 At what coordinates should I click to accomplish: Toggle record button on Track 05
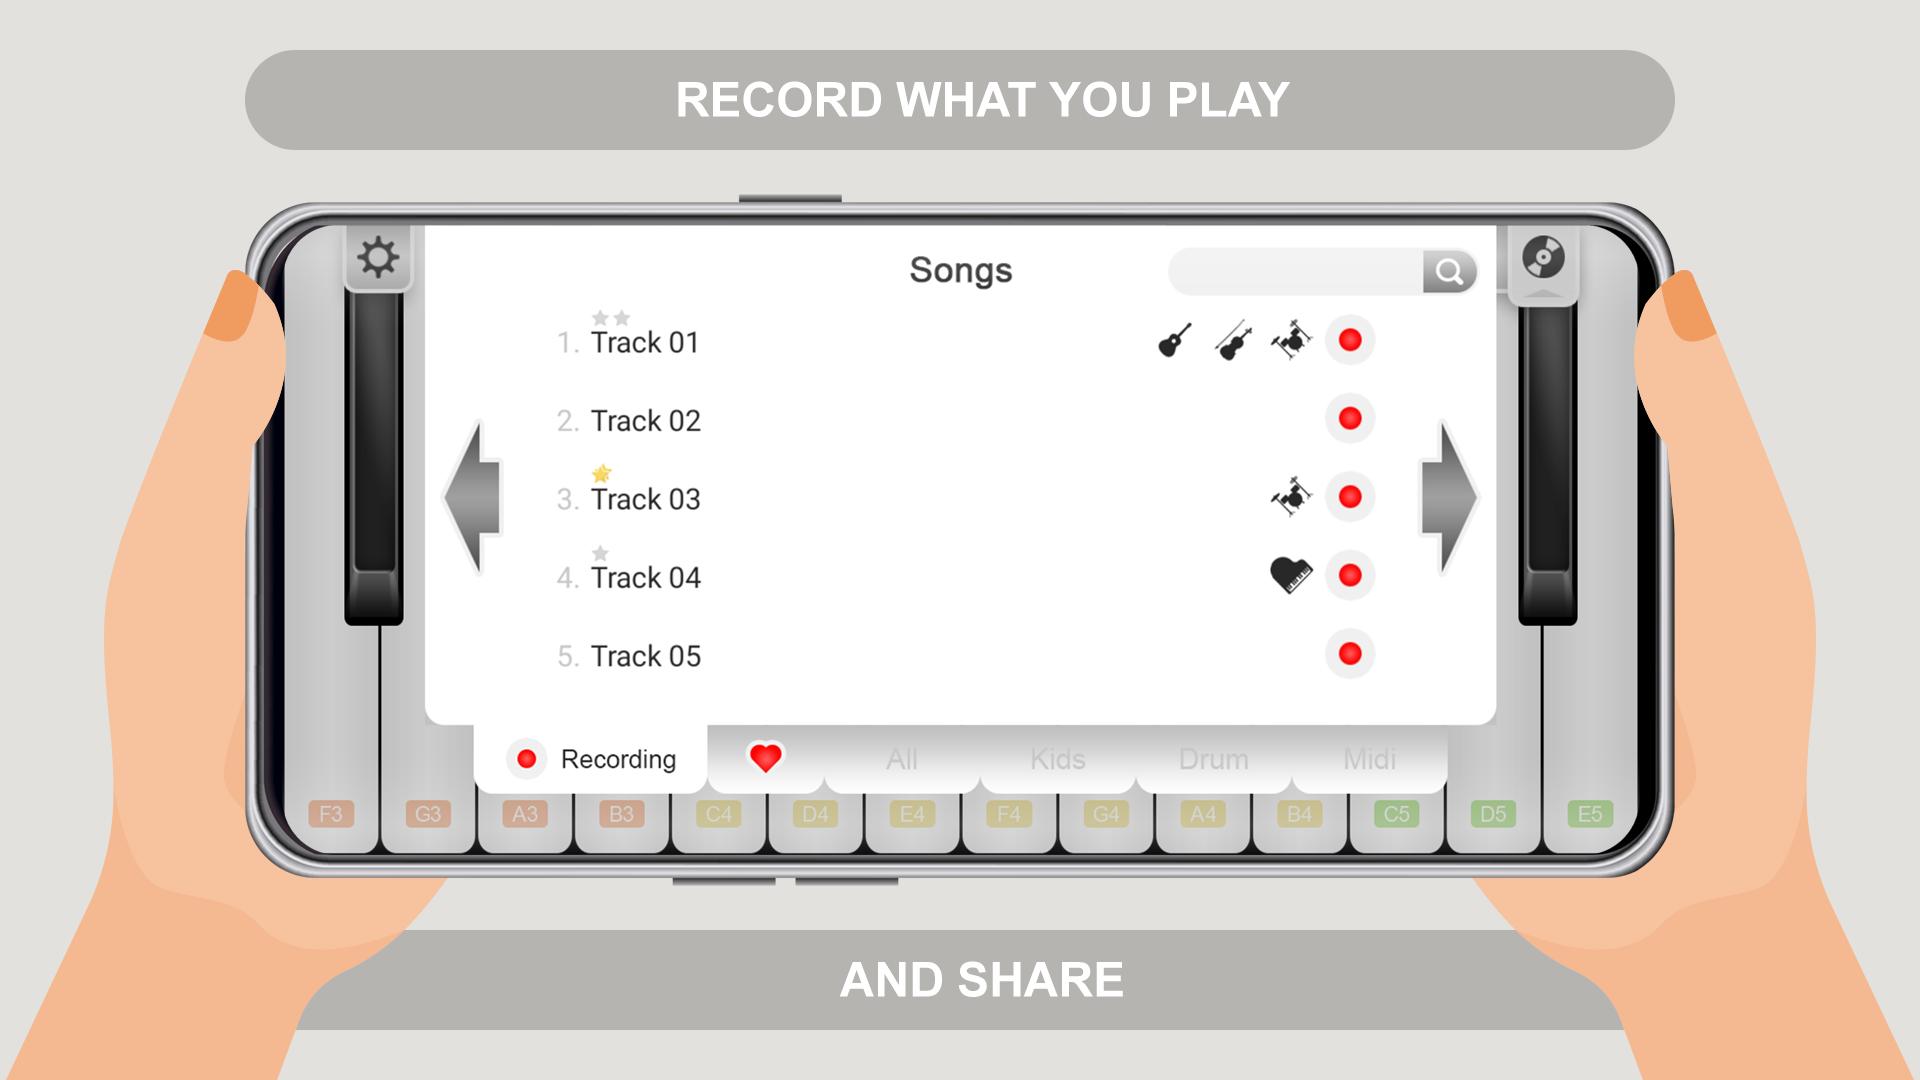pos(1350,653)
